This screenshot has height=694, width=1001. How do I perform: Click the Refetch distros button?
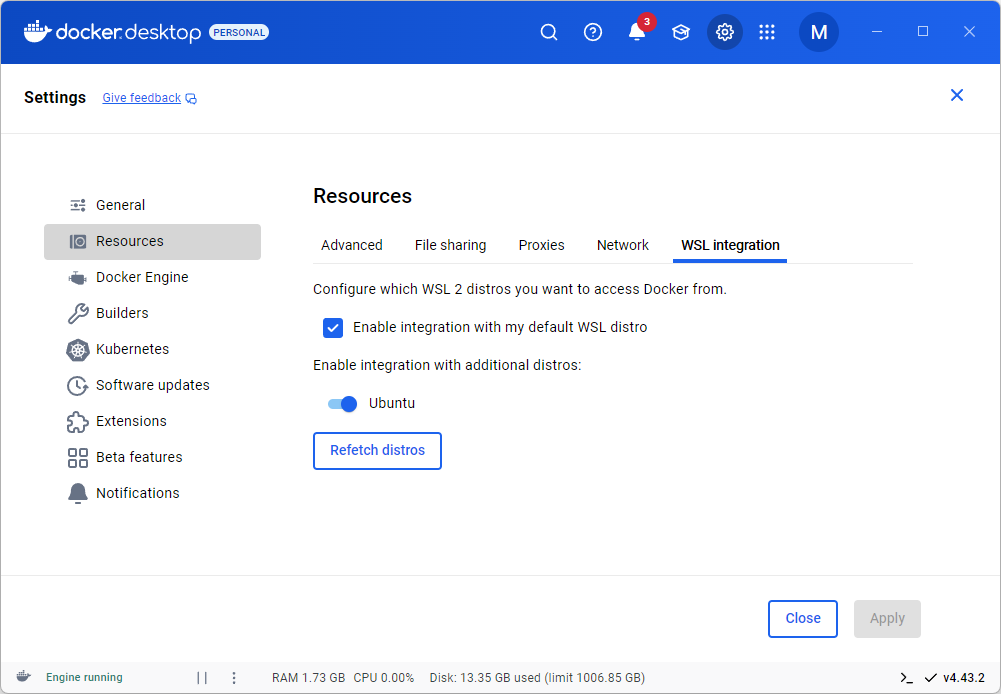(x=377, y=451)
